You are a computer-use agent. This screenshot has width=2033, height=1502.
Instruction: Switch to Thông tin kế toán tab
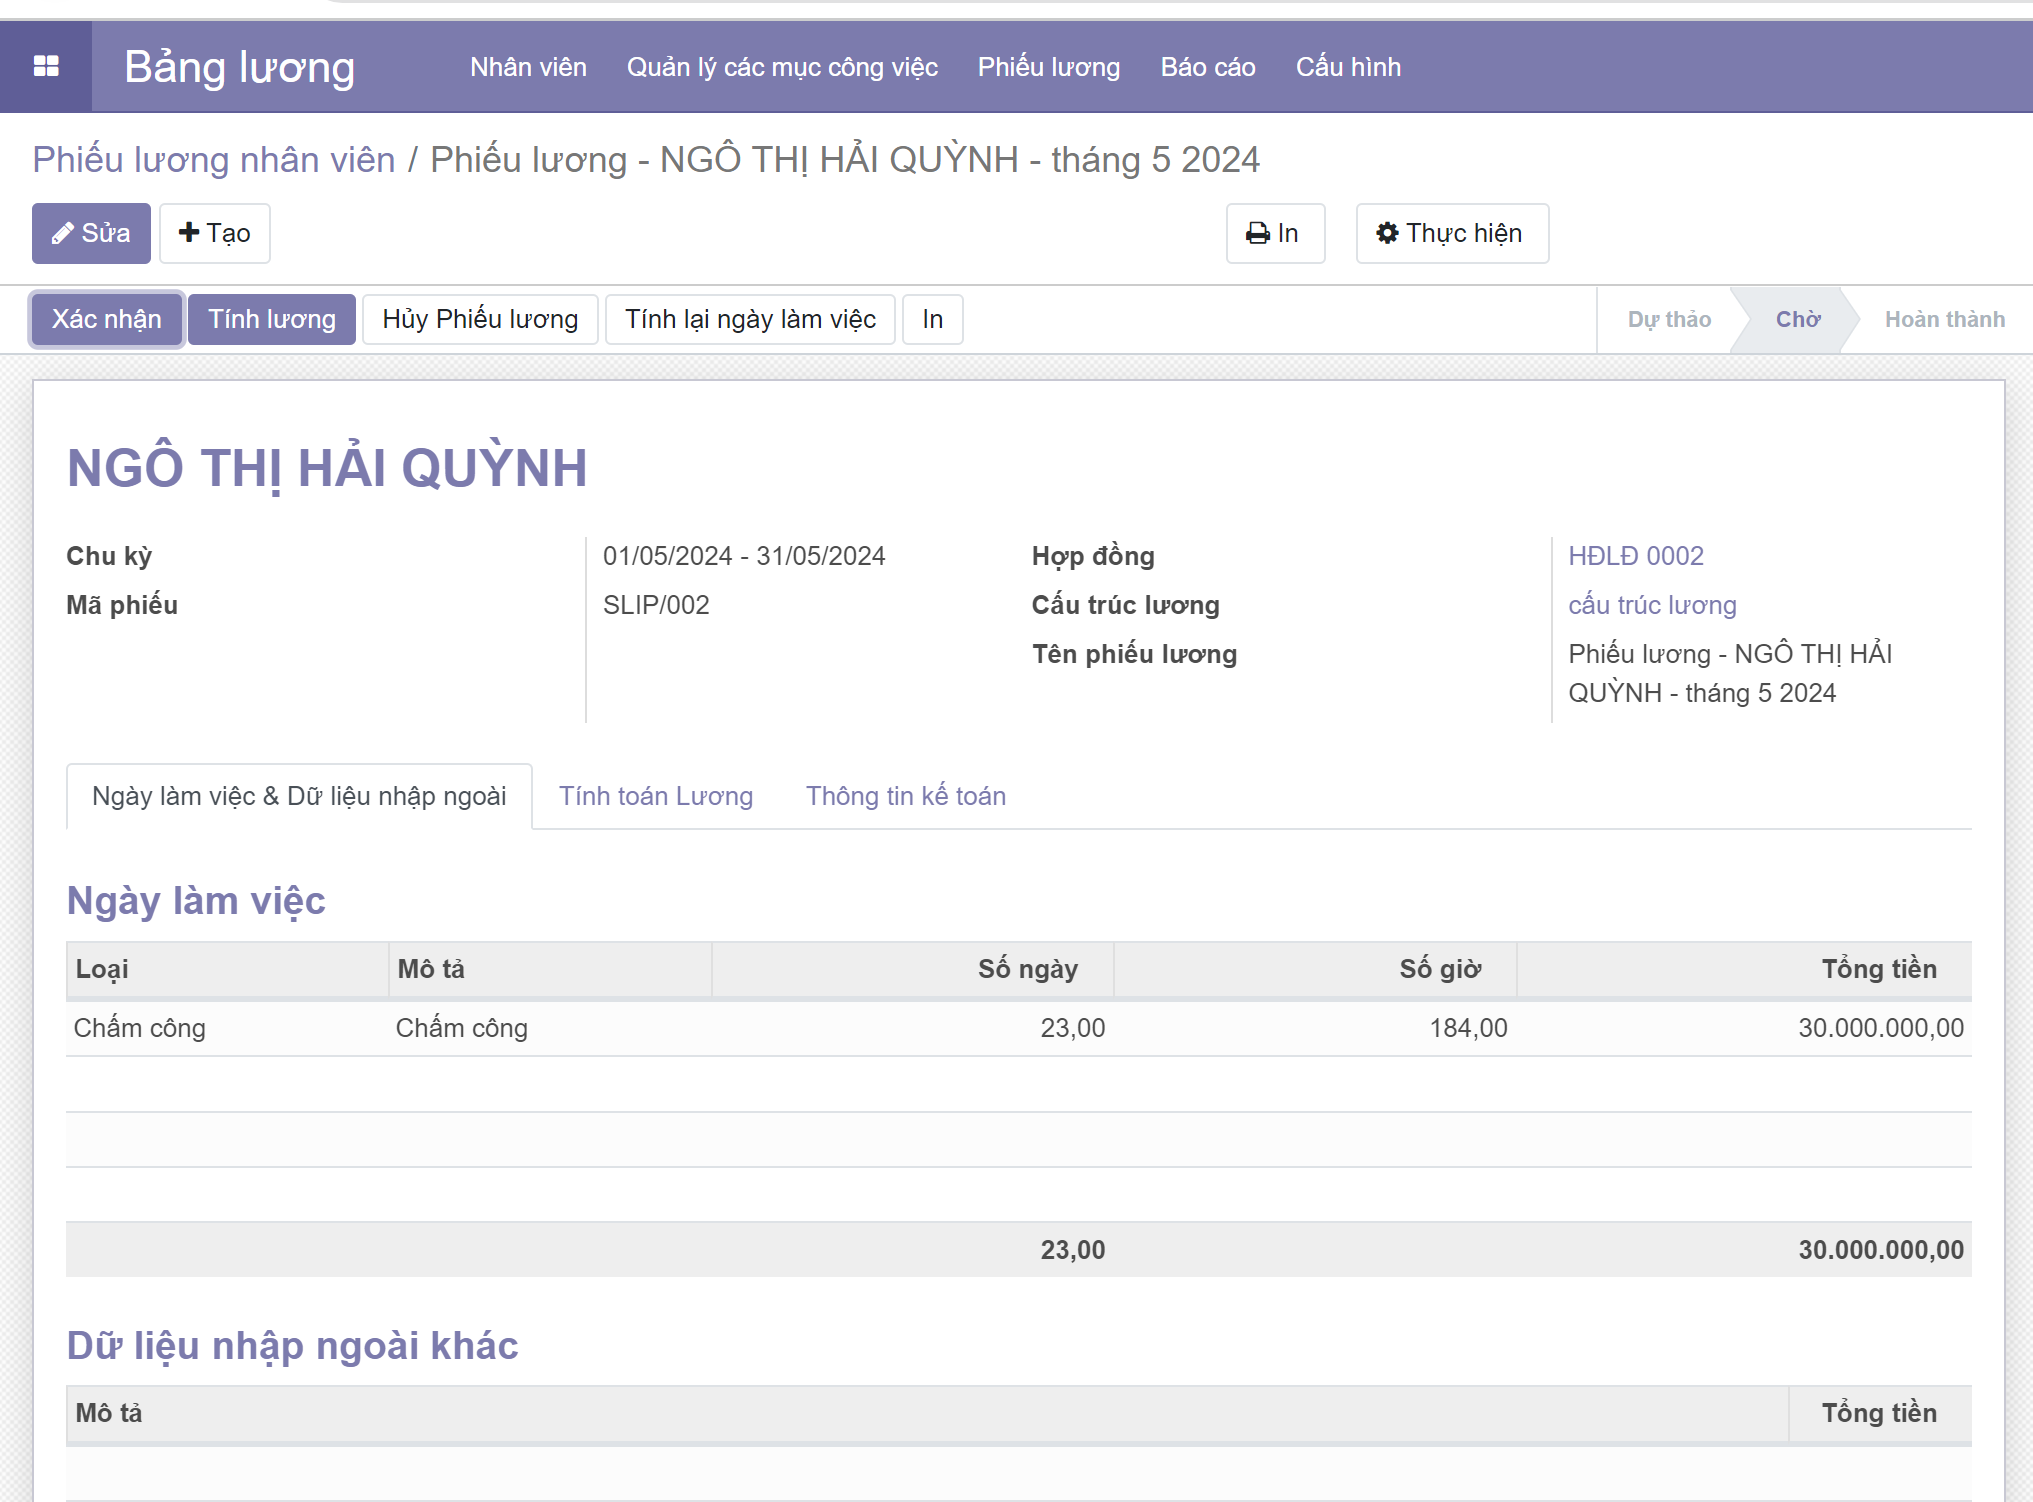905,796
